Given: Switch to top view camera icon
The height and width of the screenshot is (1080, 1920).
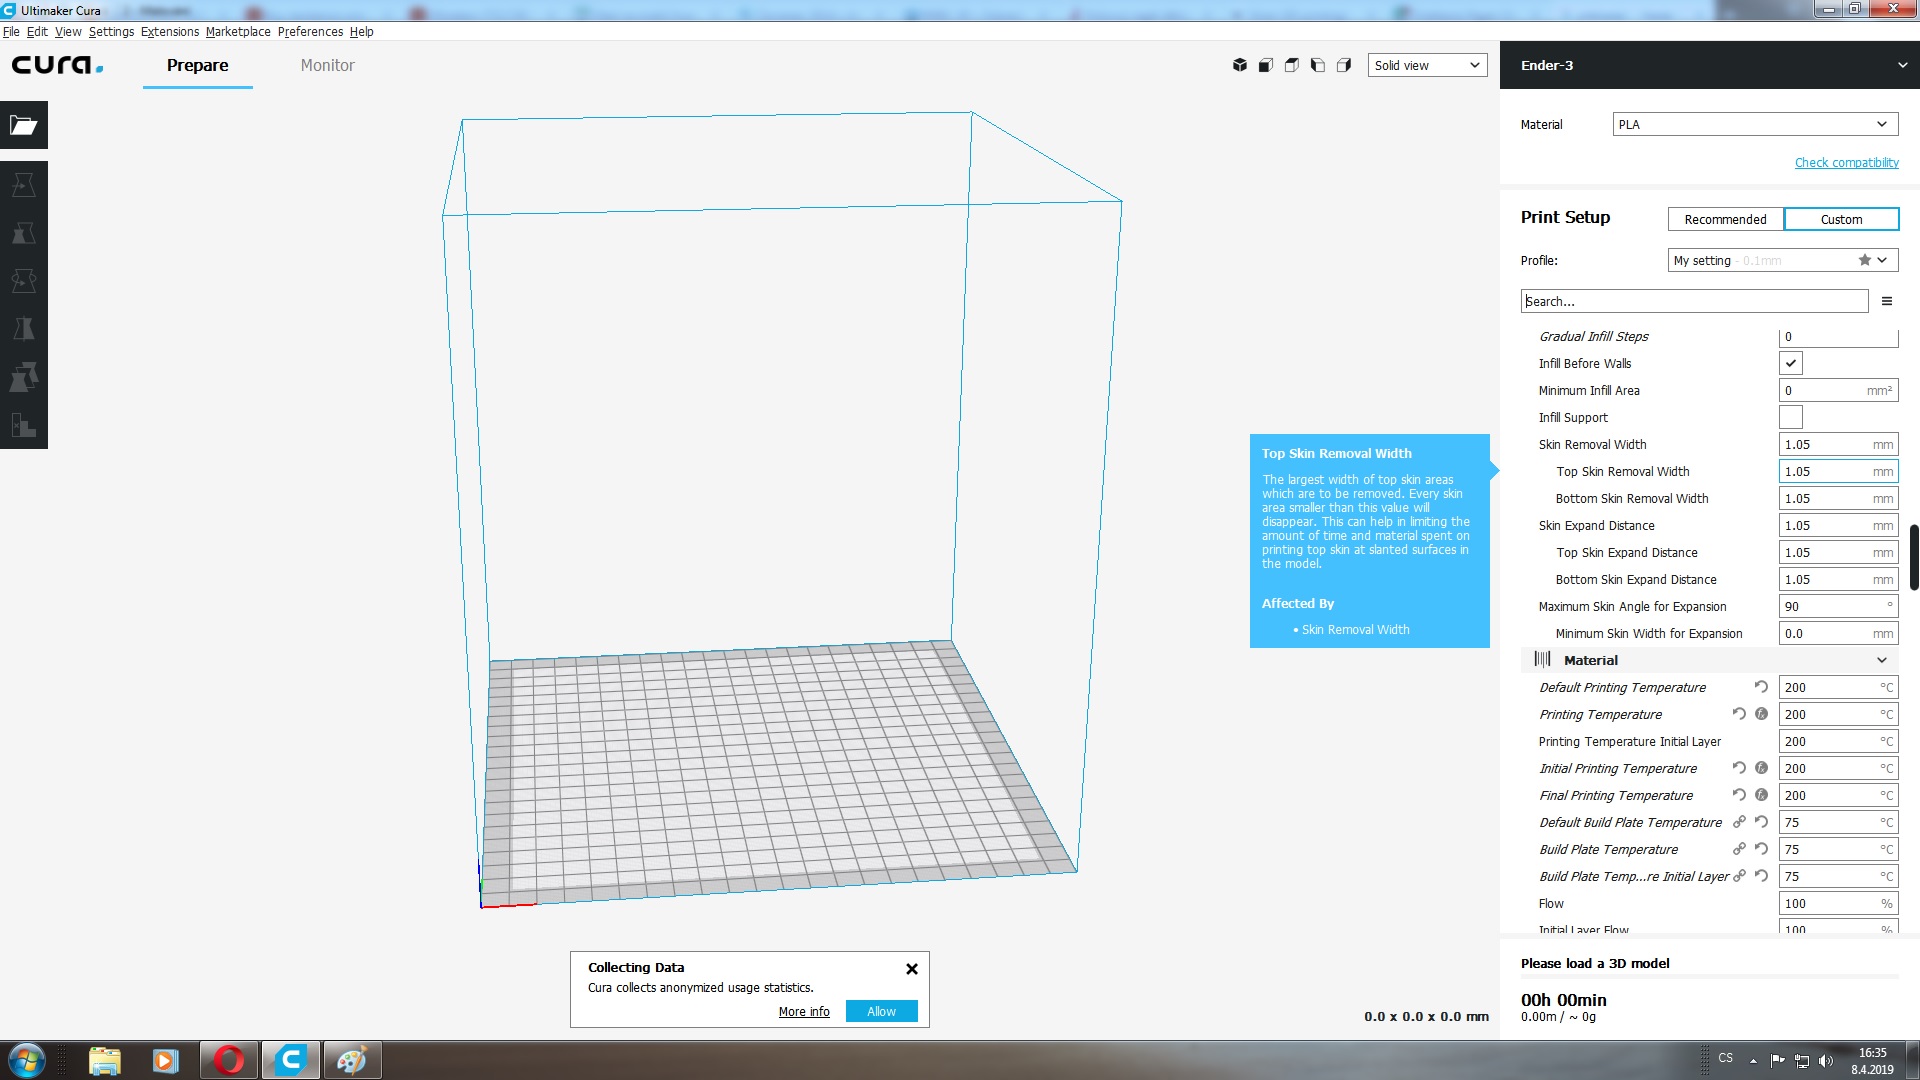Looking at the screenshot, I should click(1292, 65).
